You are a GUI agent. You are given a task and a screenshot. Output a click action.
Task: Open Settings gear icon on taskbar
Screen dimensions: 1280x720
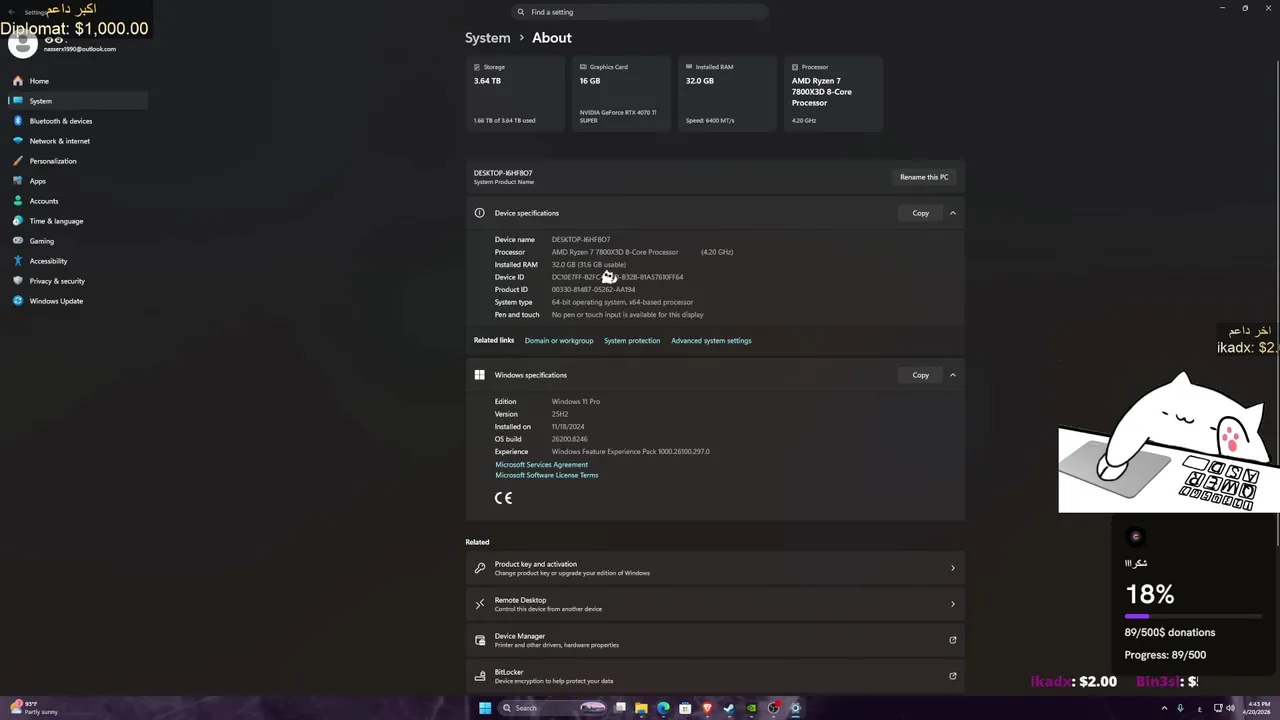tap(795, 708)
